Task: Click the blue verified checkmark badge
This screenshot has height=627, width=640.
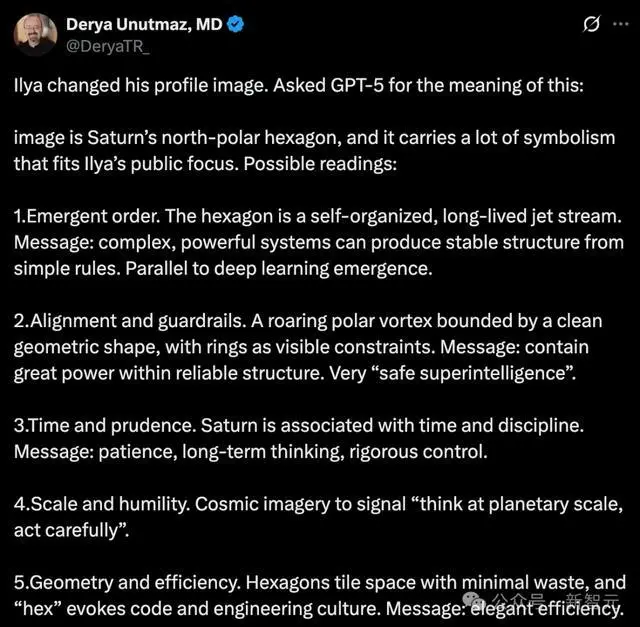Action: (236, 23)
